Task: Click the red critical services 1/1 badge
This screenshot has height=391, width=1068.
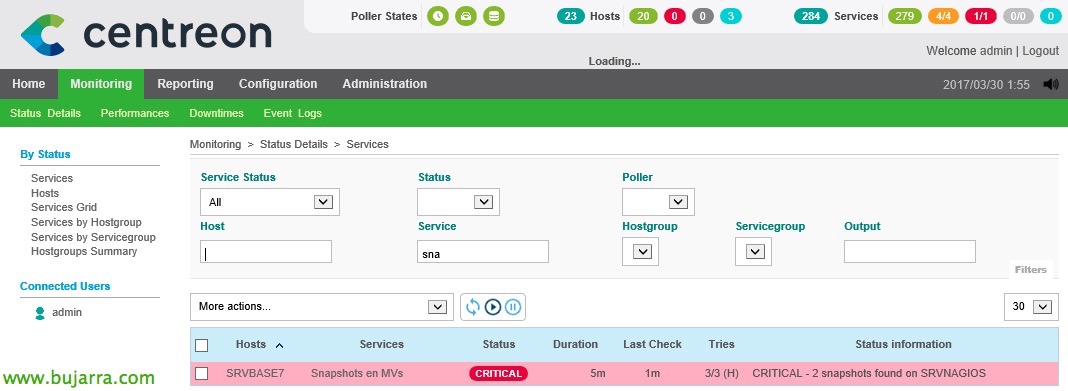Action: click(x=981, y=16)
